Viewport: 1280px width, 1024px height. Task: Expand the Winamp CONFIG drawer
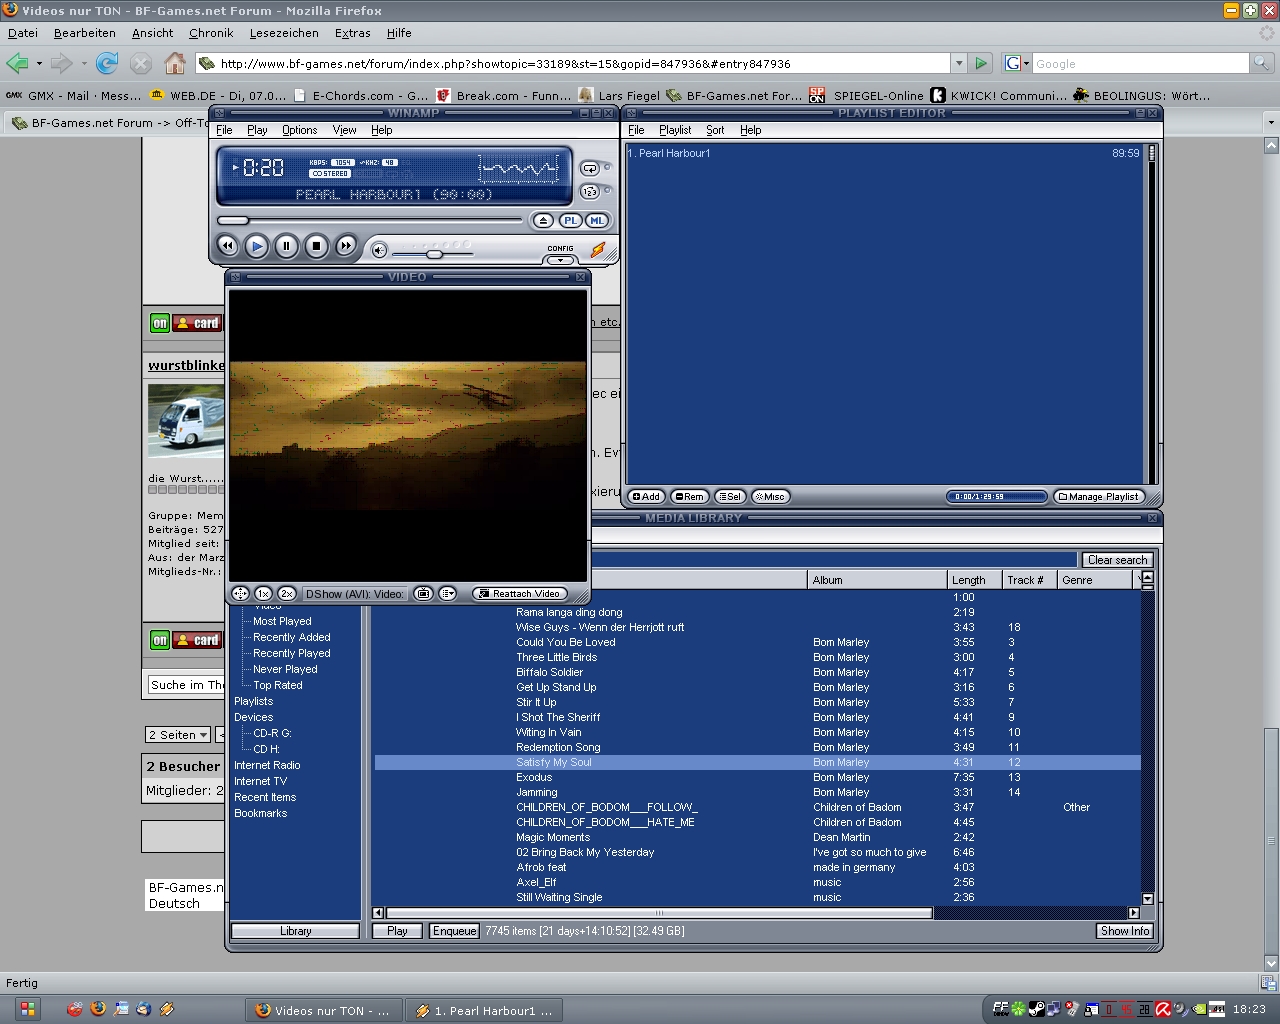pyautogui.click(x=560, y=260)
